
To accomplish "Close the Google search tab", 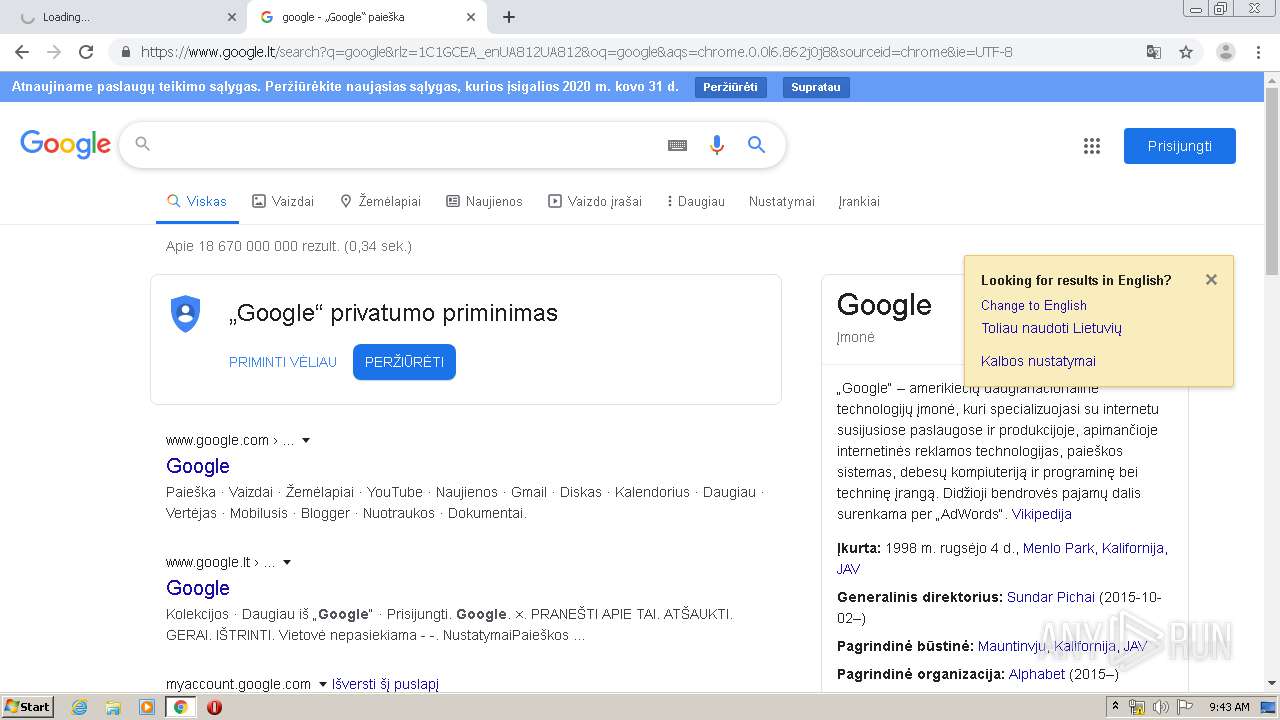I will point(471,17).
